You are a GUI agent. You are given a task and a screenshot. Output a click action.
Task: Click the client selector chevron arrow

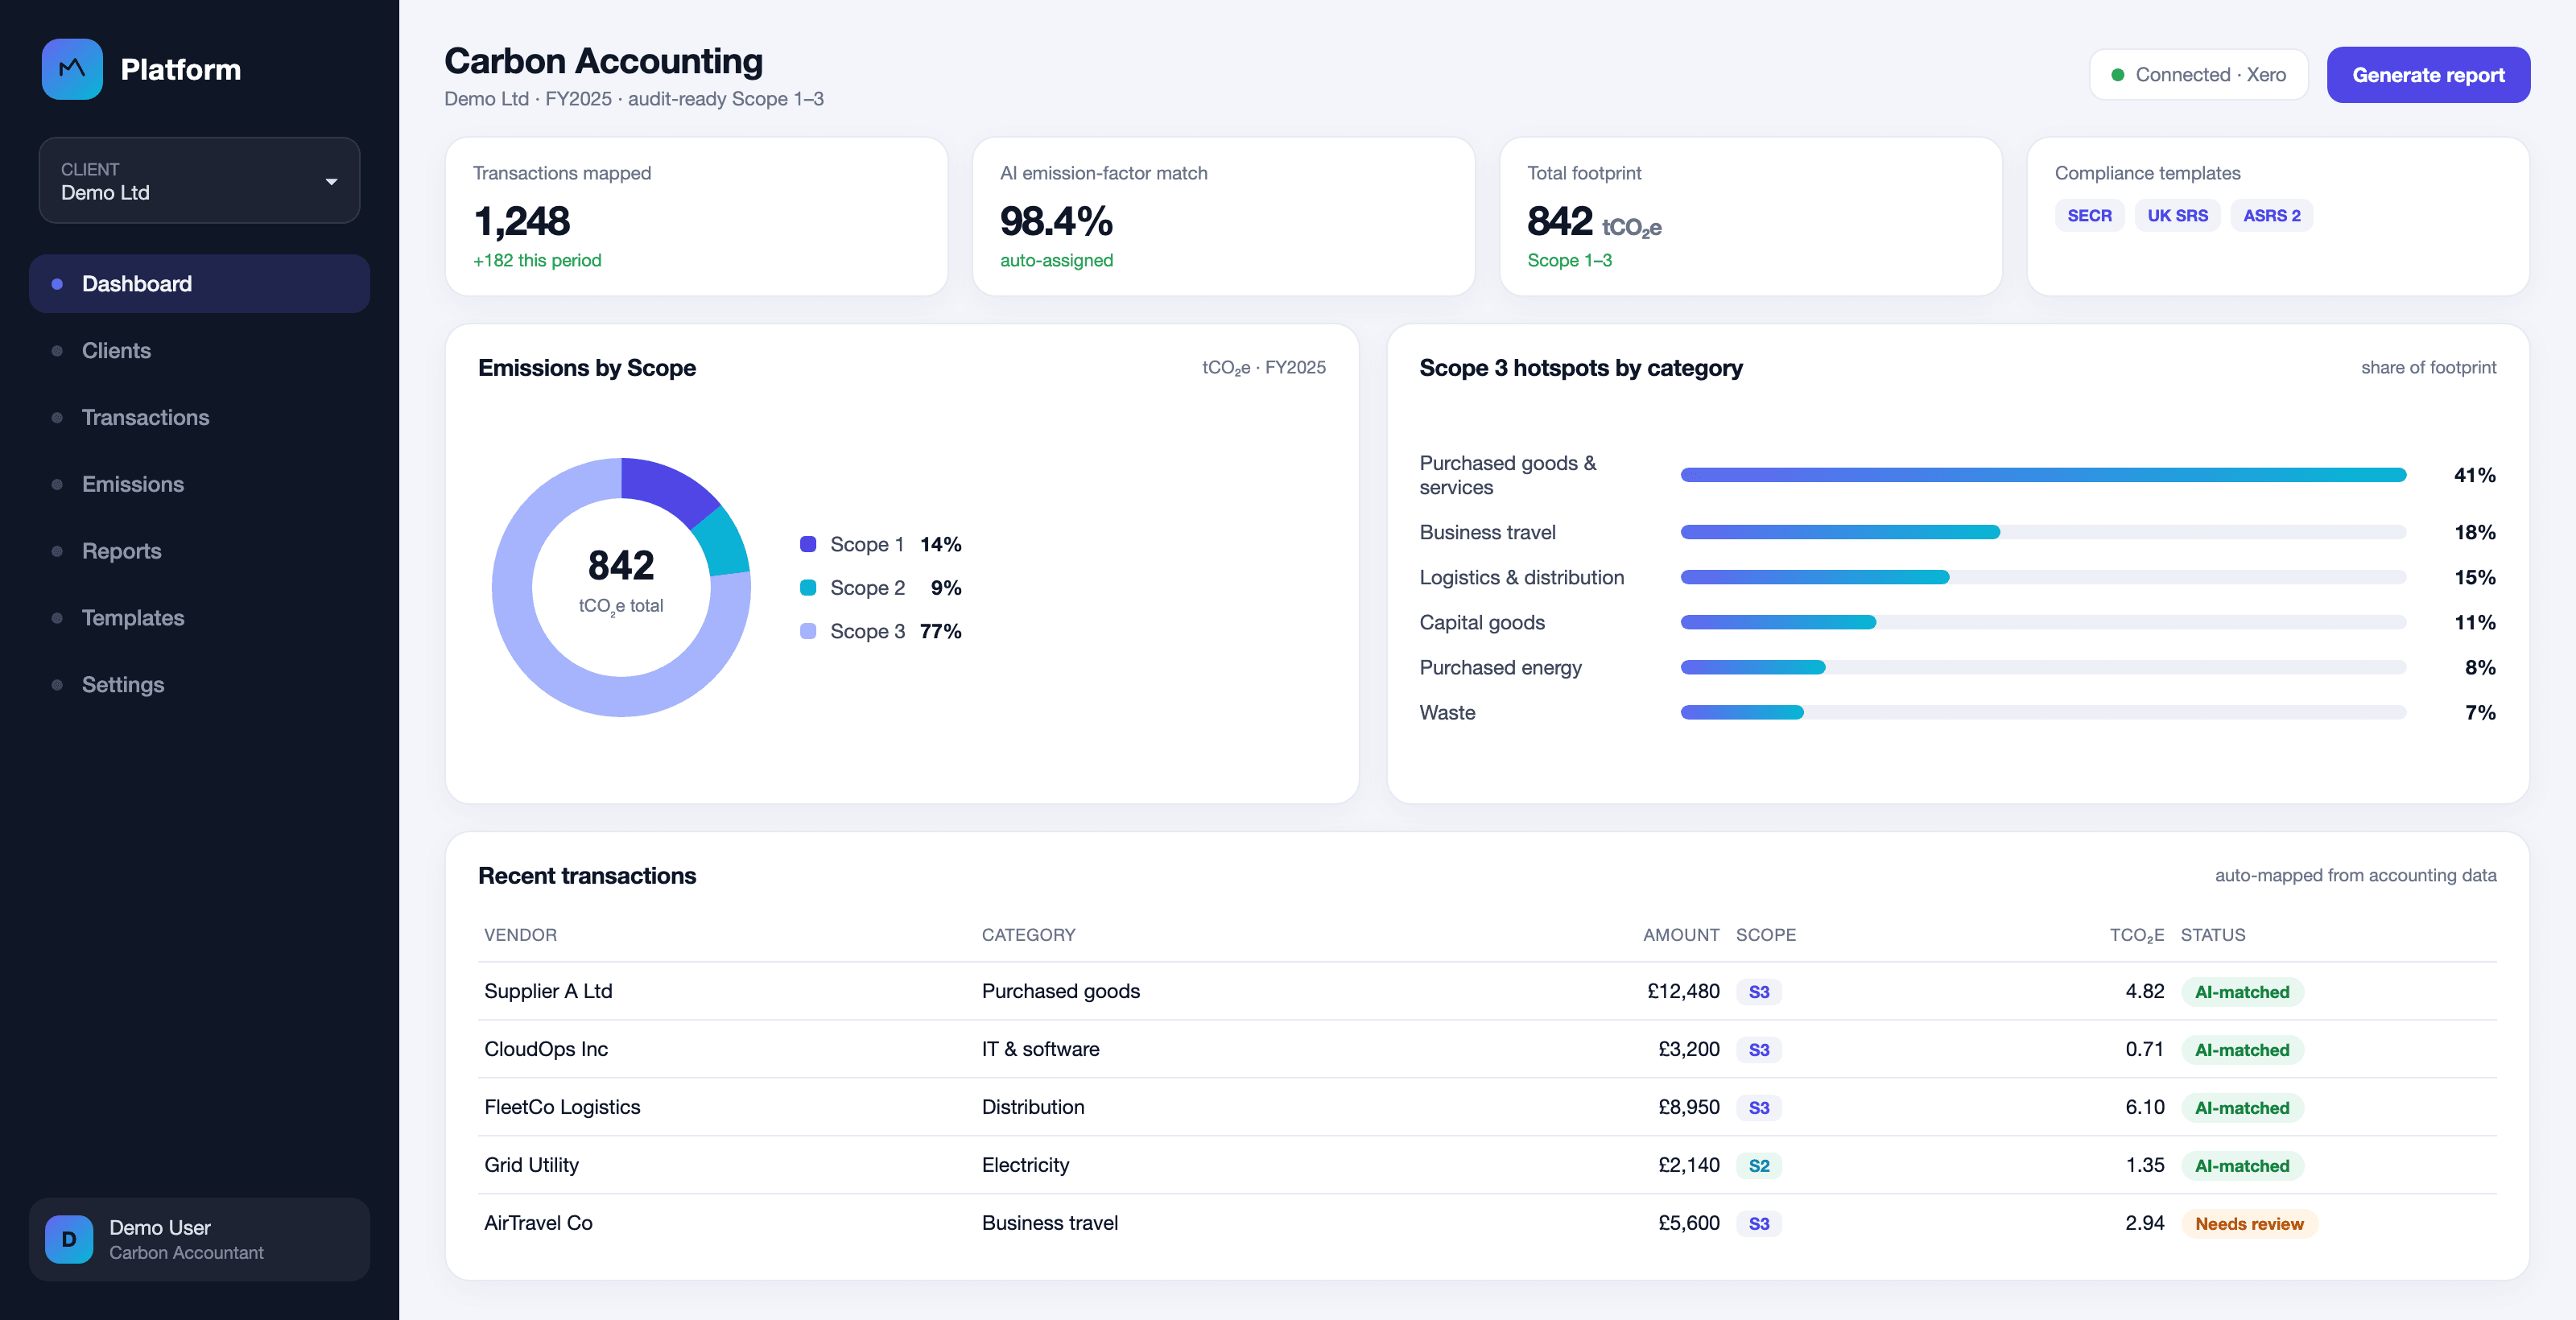[x=331, y=181]
